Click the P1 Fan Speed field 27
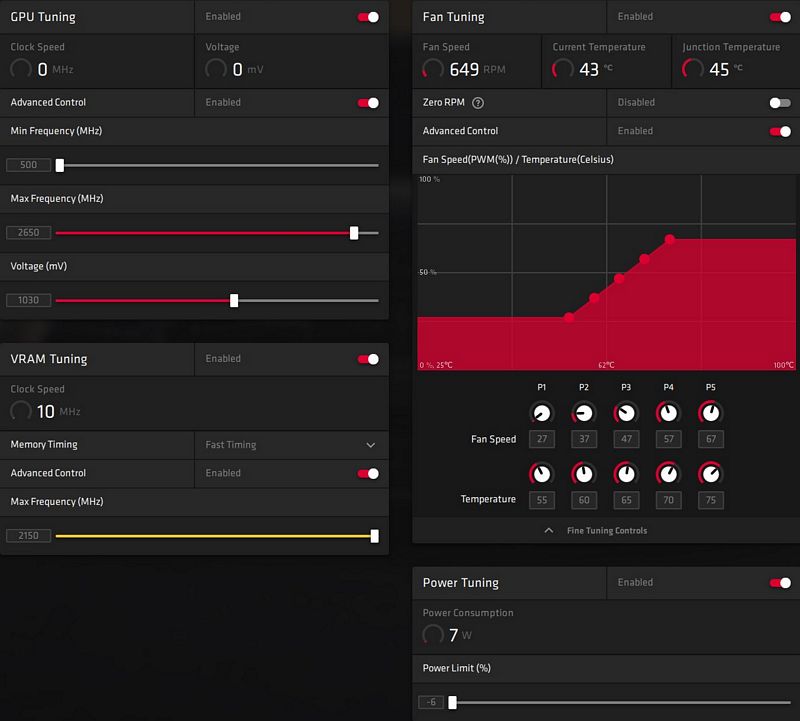The height and width of the screenshot is (721, 800). point(542,439)
